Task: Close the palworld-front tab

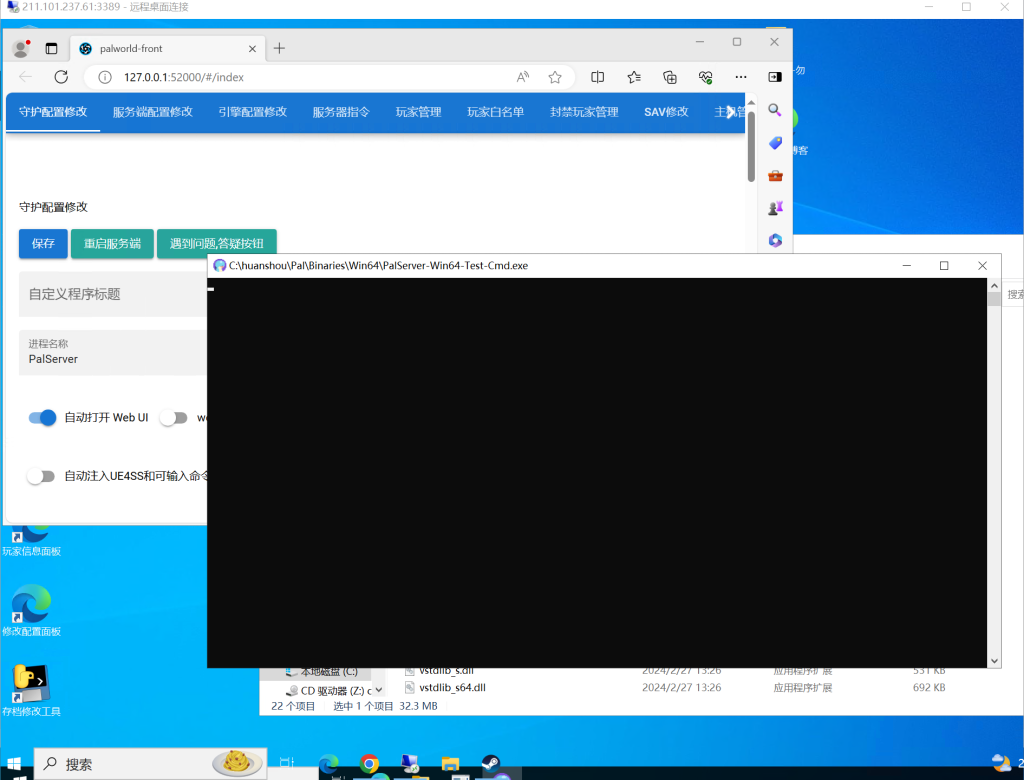Action: (x=252, y=49)
